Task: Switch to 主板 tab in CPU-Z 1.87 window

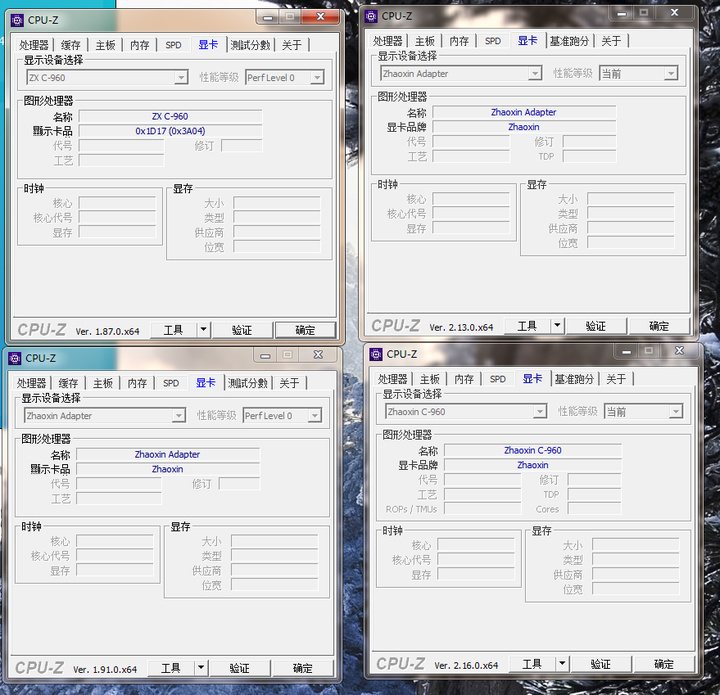Action: pyautogui.click(x=106, y=45)
